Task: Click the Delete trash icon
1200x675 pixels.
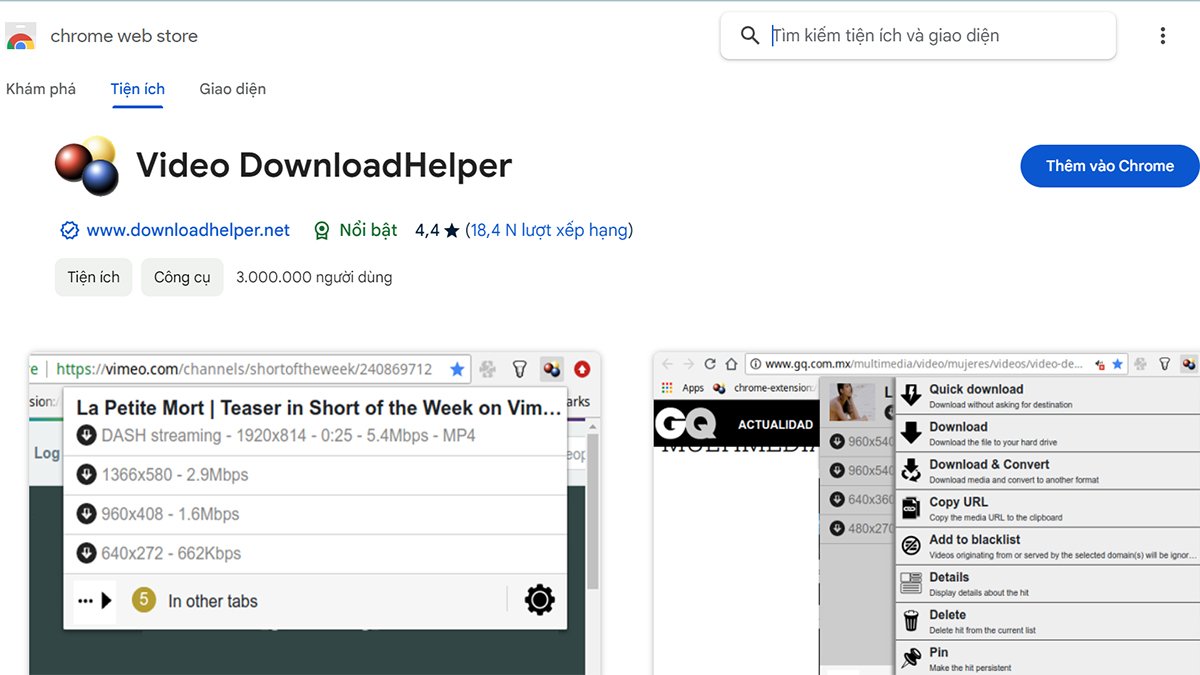Action: click(x=913, y=620)
